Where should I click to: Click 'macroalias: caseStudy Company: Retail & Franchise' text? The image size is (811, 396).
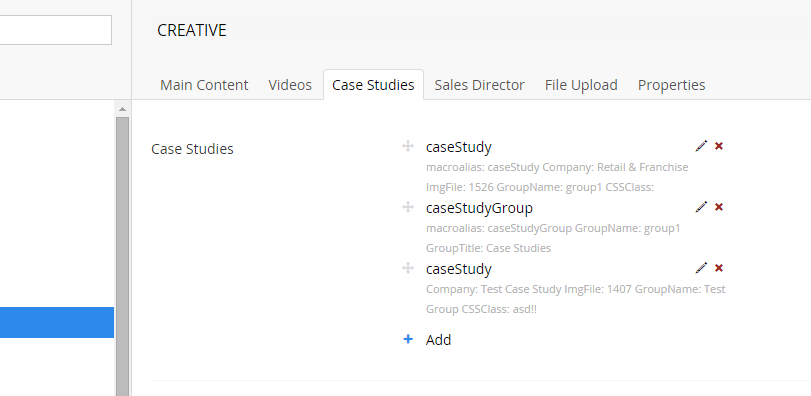click(x=557, y=167)
